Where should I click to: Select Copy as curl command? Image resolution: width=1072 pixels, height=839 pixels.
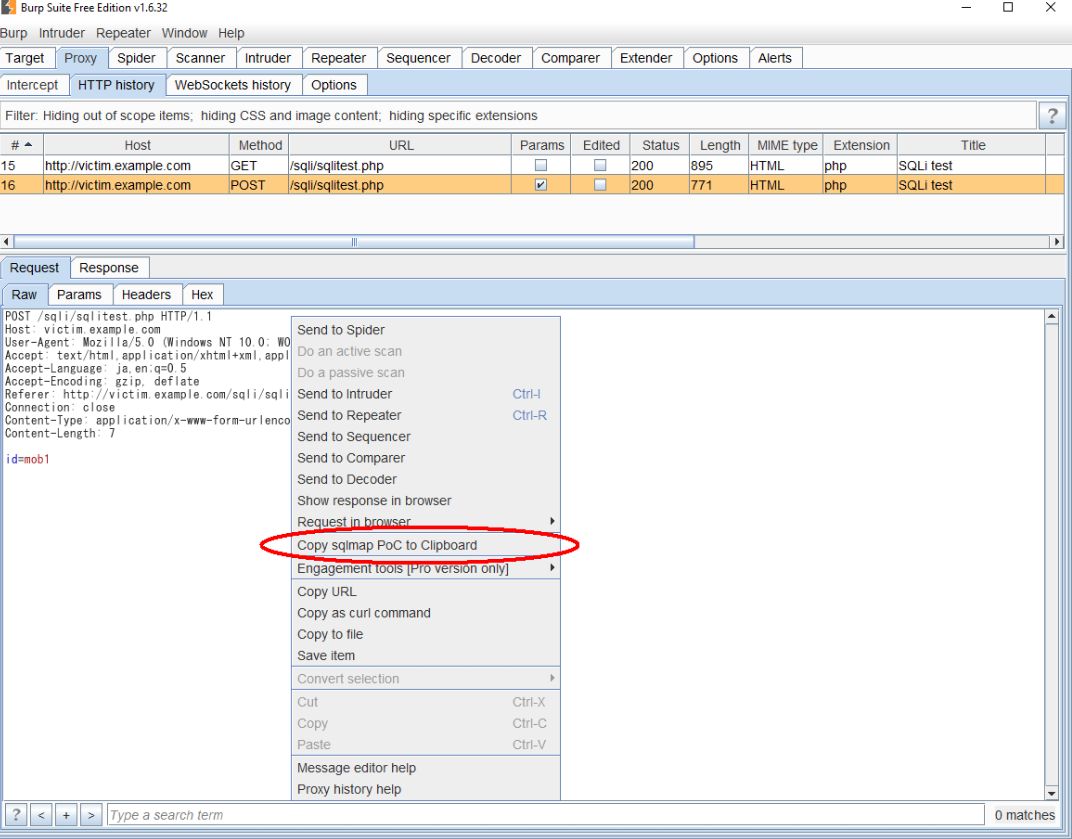click(425, 613)
